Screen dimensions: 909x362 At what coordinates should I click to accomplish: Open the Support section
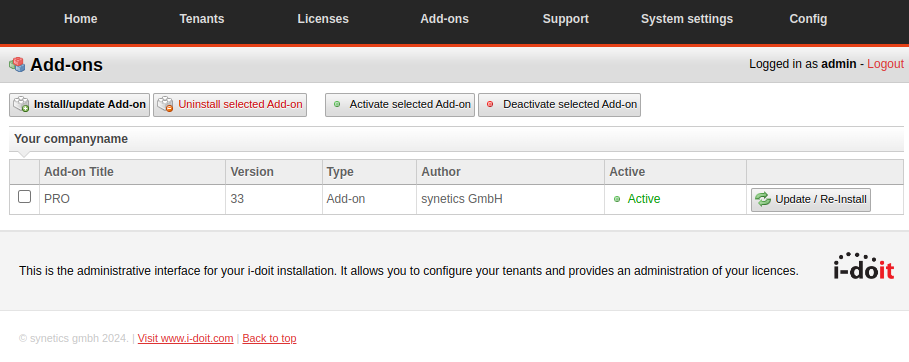point(565,19)
